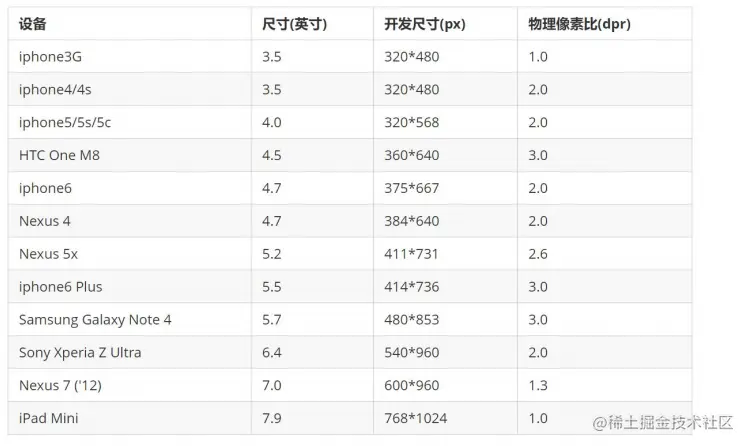Click the 4.7 size in the Nexus 4 row
This screenshot has height=446, width=748.
(x=271, y=221)
